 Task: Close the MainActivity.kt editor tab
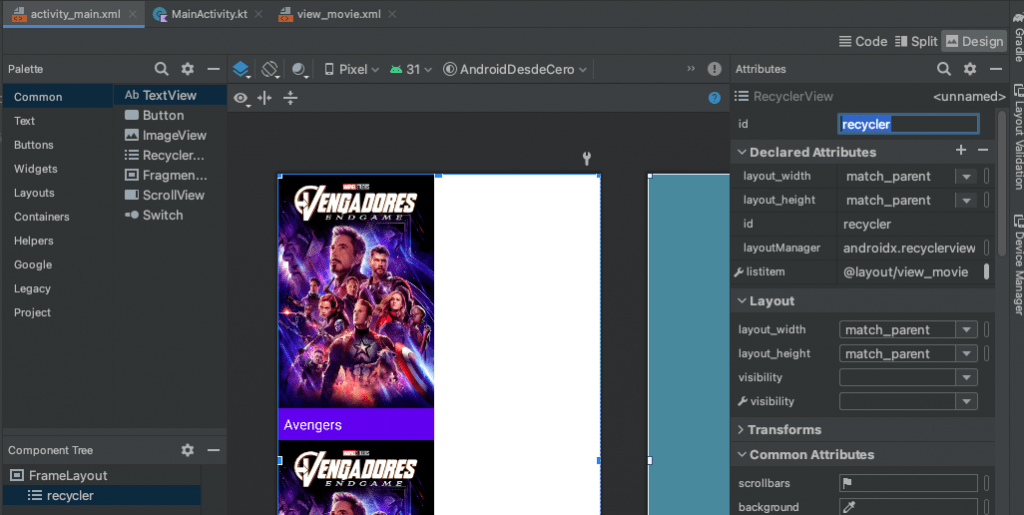point(259,14)
